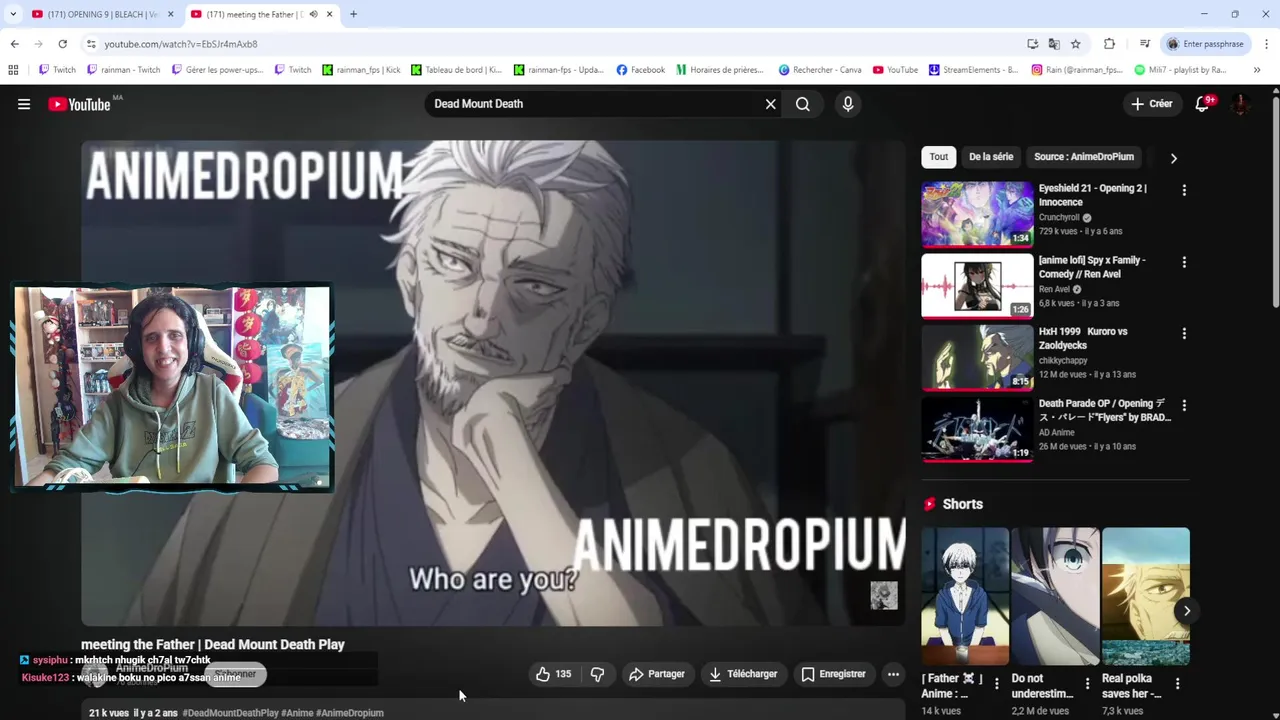Bookmark this page with star
The image size is (1280, 720).
coord(1076,44)
